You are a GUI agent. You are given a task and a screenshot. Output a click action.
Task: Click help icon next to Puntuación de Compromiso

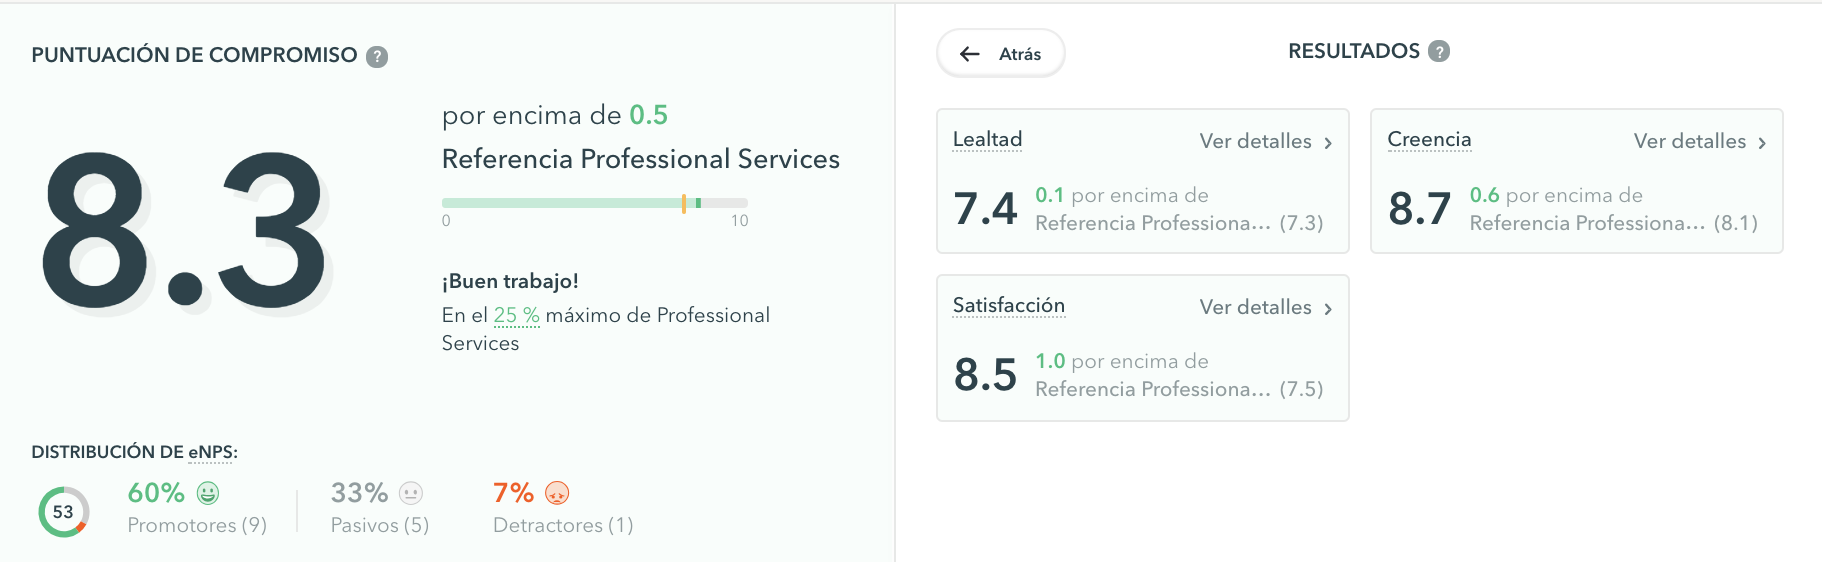pyautogui.click(x=377, y=57)
